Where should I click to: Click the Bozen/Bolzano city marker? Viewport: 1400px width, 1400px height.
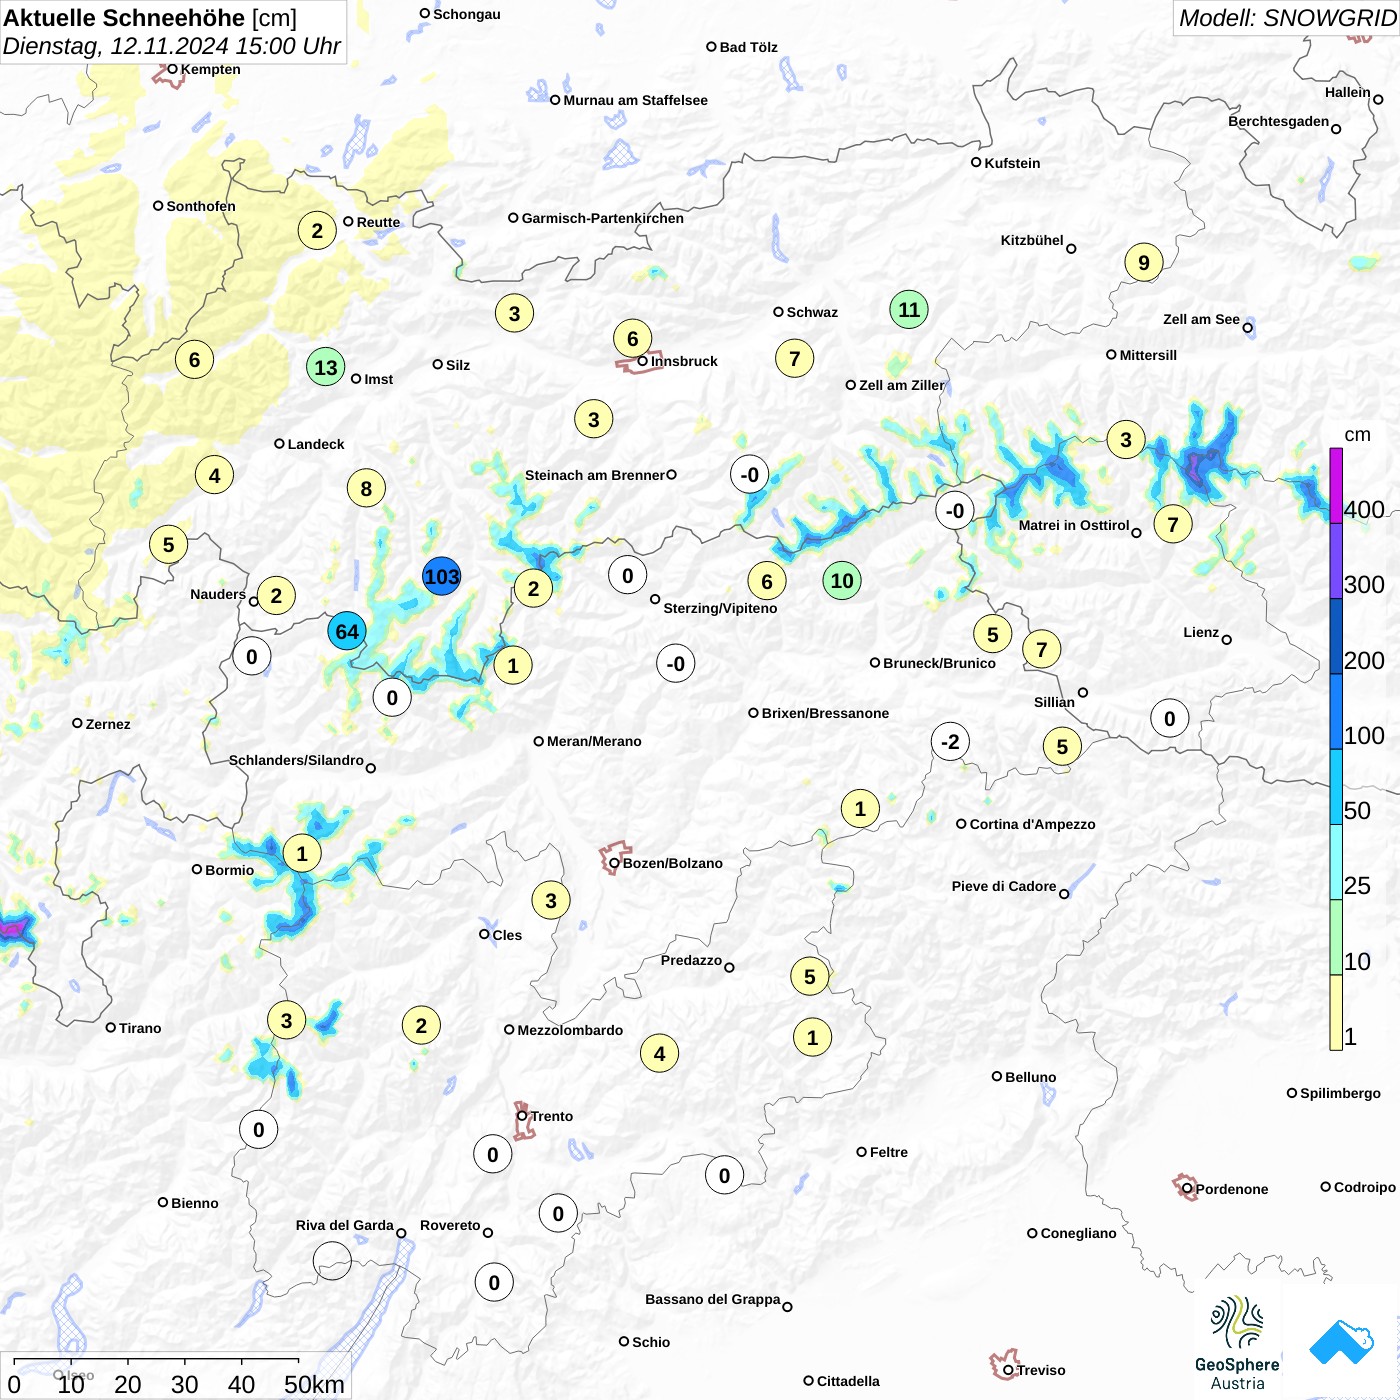(x=614, y=863)
